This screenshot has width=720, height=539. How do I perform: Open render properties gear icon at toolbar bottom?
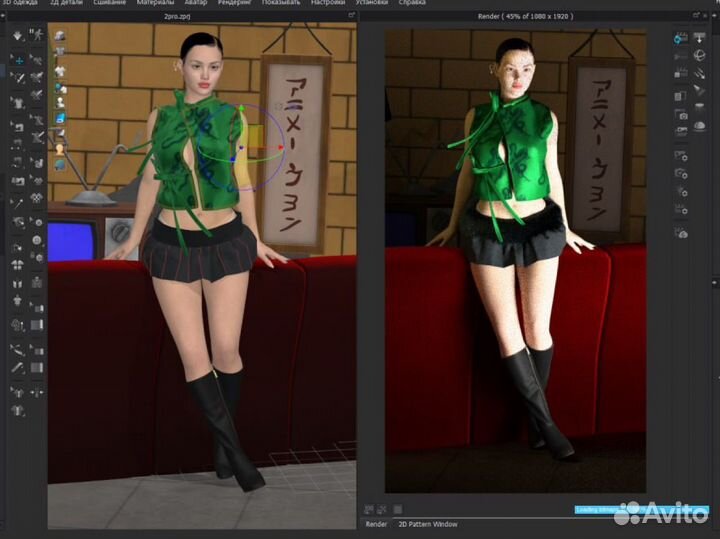pyautogui.click(x=681, y=210)
